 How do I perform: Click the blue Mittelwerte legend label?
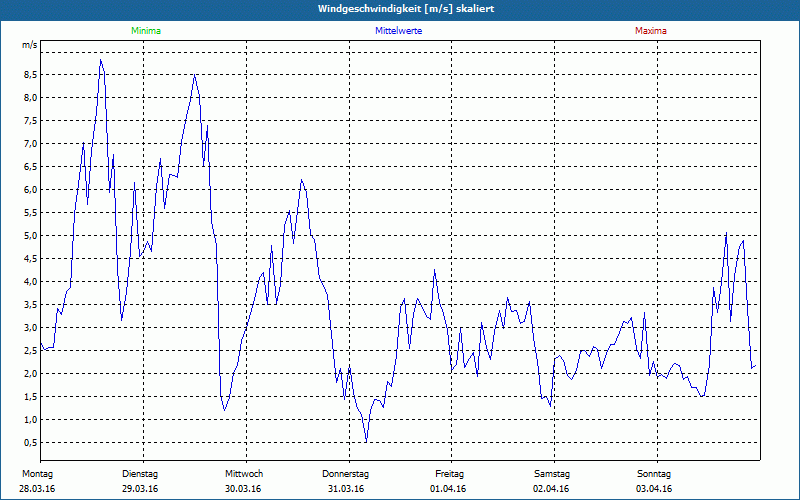[398, 31]
